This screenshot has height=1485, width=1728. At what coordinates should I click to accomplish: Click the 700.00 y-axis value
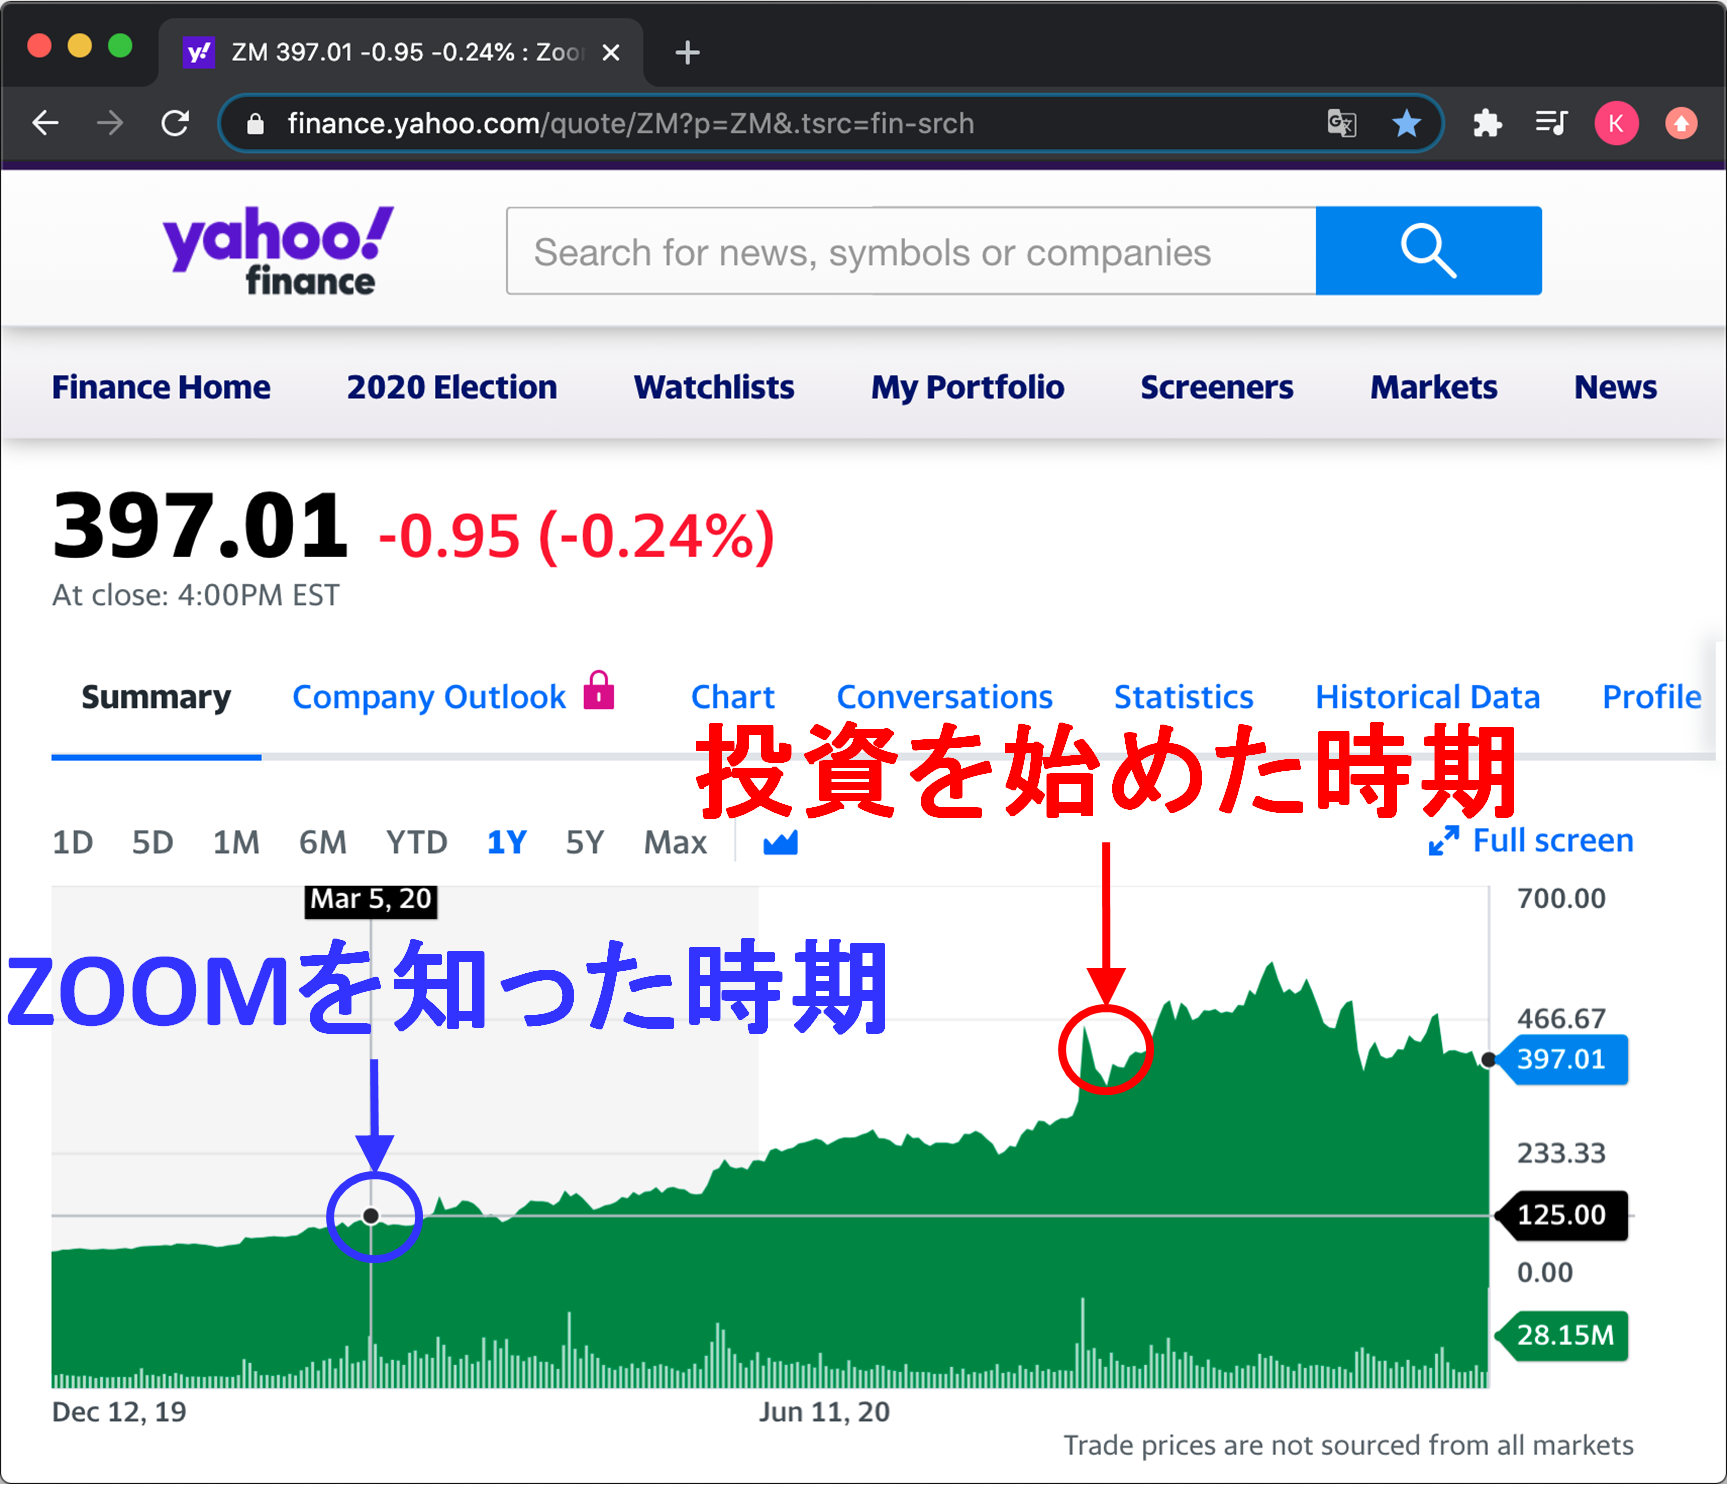1561,898
